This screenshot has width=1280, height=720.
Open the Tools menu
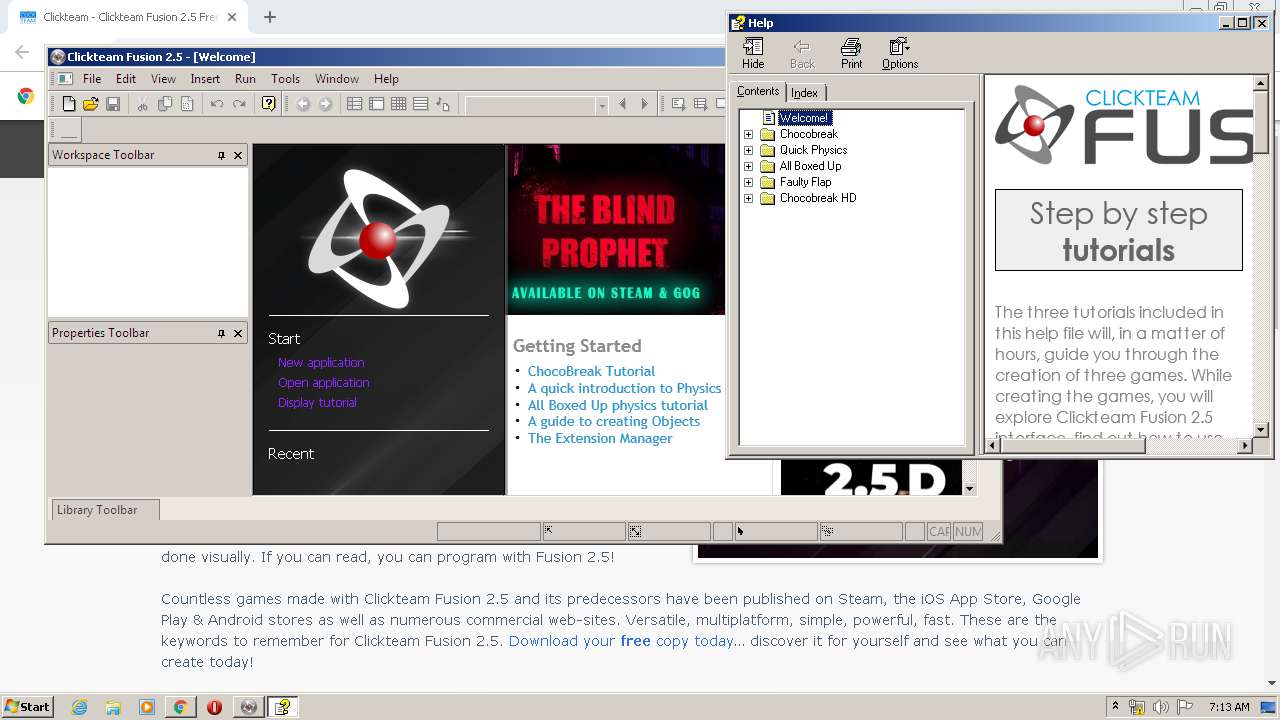coord(285,79)
